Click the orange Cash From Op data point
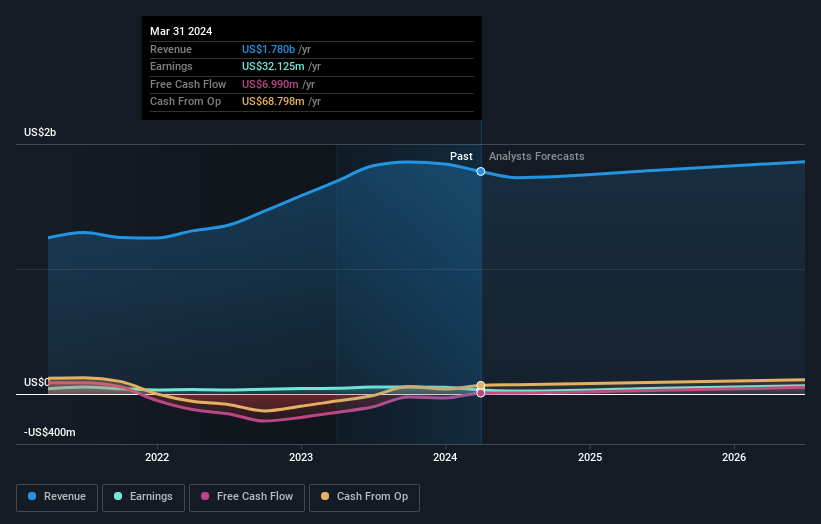The image size is (821, 524). point(481,386)
